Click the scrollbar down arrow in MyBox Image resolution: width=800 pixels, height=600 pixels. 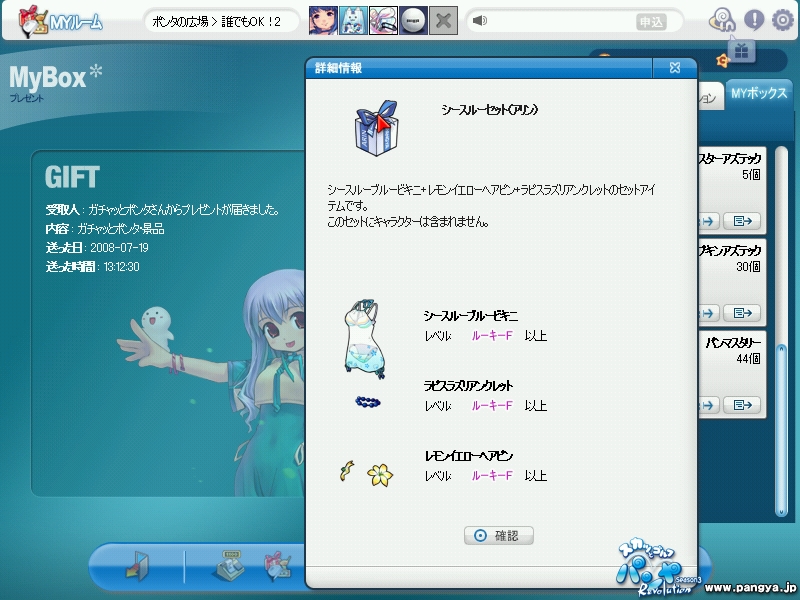pyautogui.click(x=781, y=511)
